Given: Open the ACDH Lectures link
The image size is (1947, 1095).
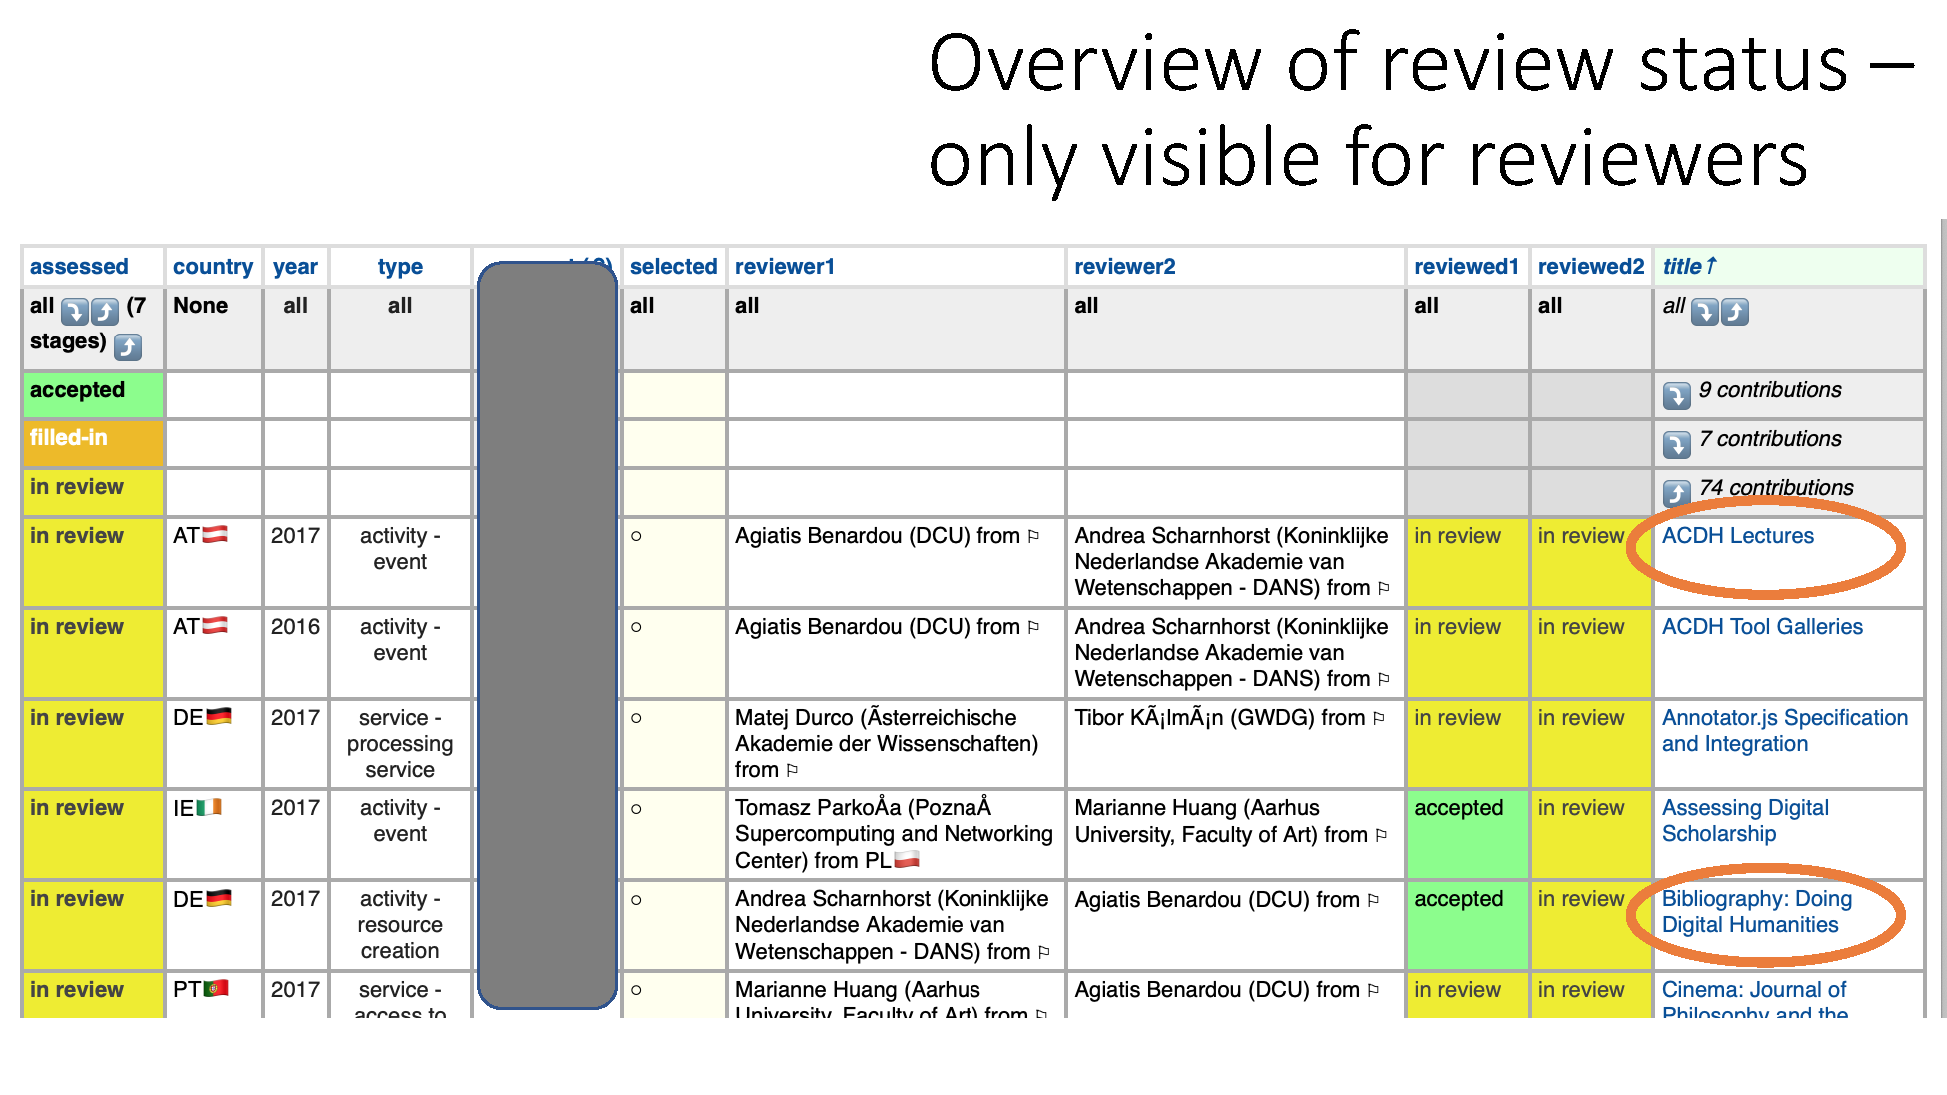Looking at the screenshot, I should 1738,536.
